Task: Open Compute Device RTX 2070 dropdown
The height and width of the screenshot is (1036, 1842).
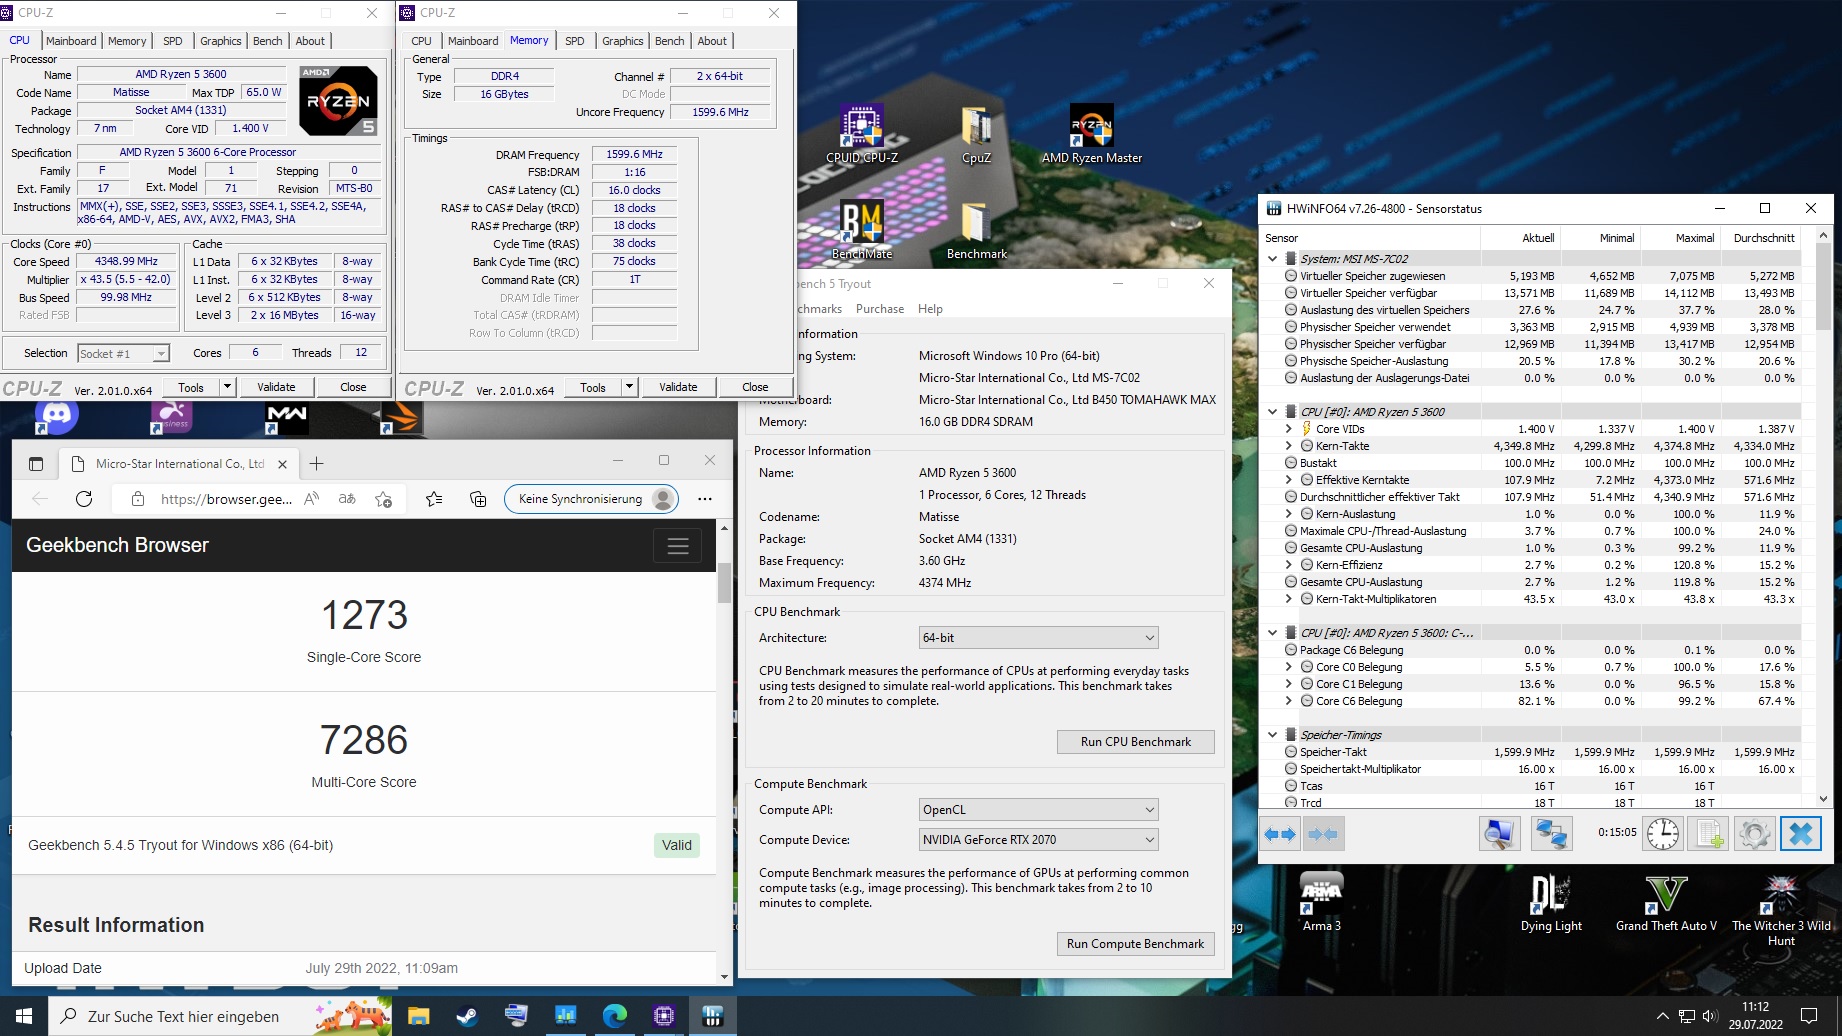Action: point(1039,840)
